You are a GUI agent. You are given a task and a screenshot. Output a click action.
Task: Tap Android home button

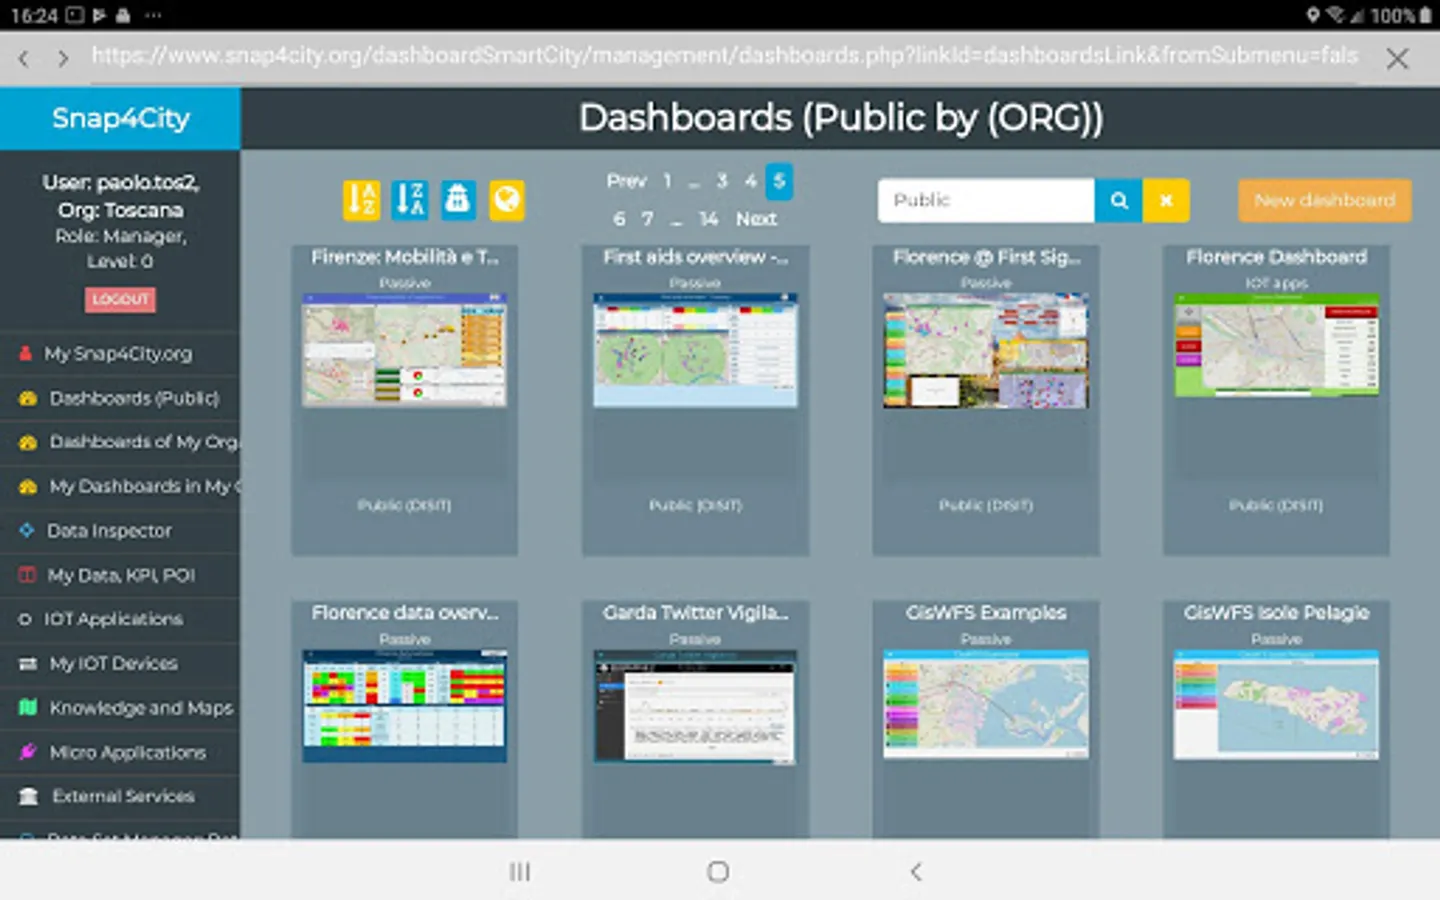click(718, 872)
